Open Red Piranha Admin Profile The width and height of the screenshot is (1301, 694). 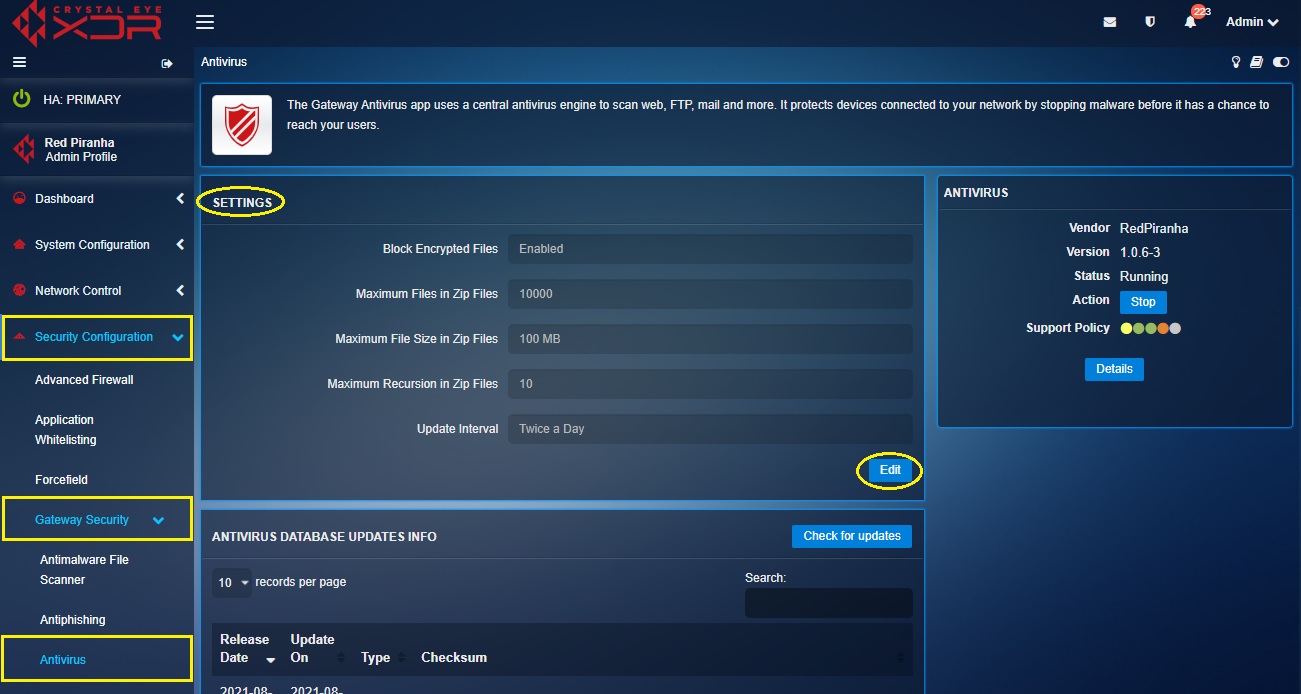tap(80, 149)
